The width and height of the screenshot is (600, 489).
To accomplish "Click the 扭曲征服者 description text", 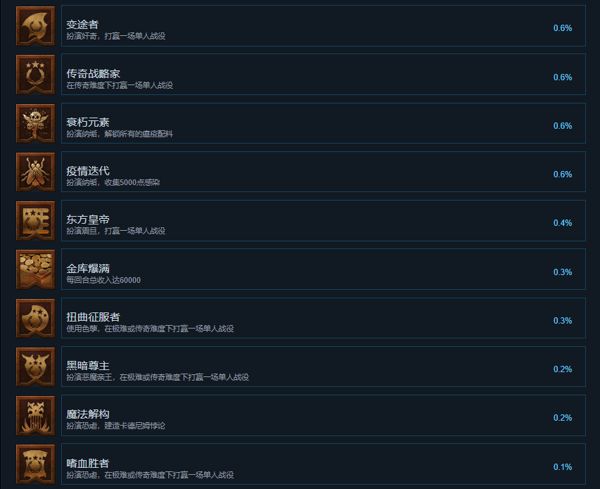I will (150, 329).
